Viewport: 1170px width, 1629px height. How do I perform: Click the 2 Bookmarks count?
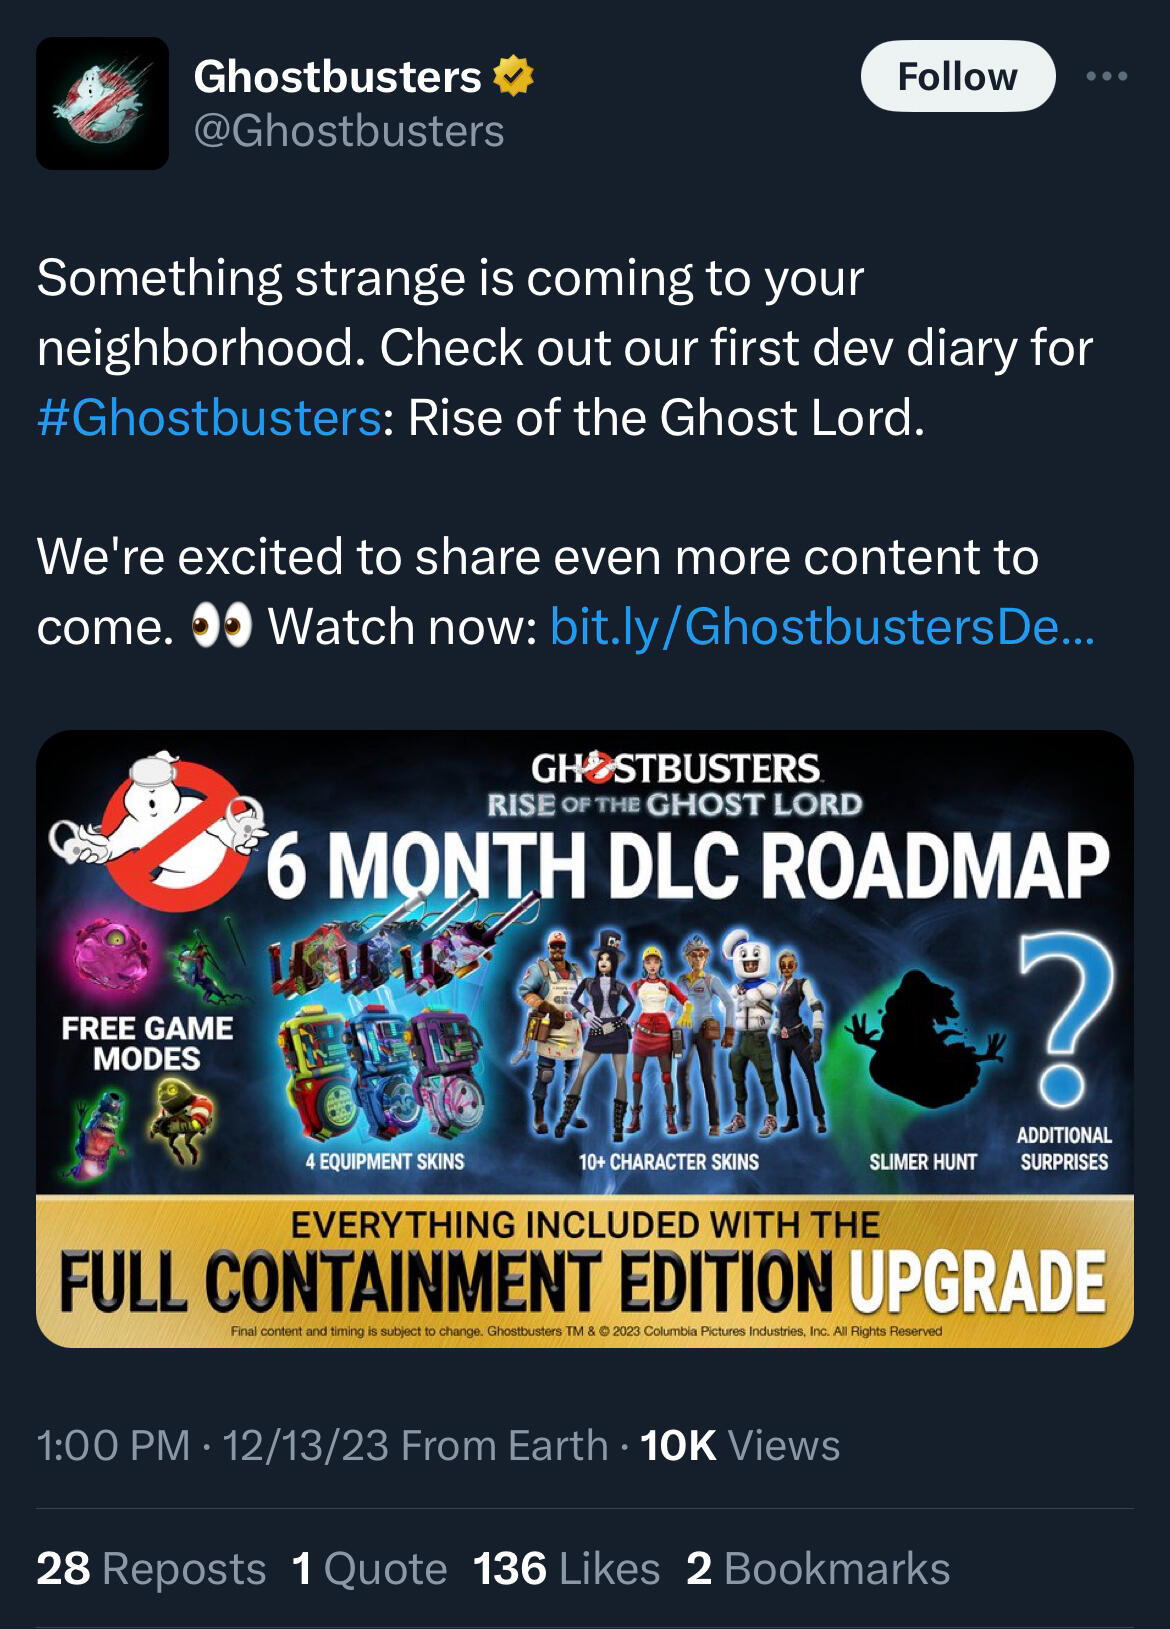click(x=817, y=1568)
